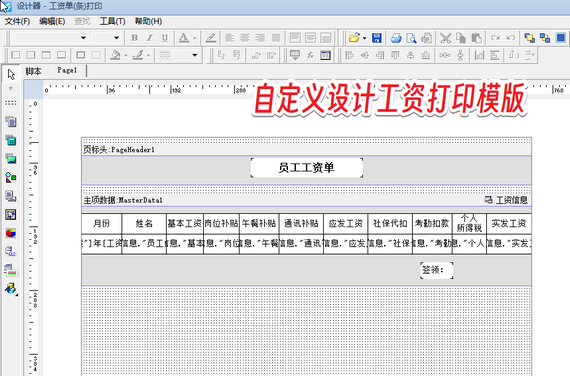Click the Cut scissors icon

pyautogui.click(x=445, y=38)
